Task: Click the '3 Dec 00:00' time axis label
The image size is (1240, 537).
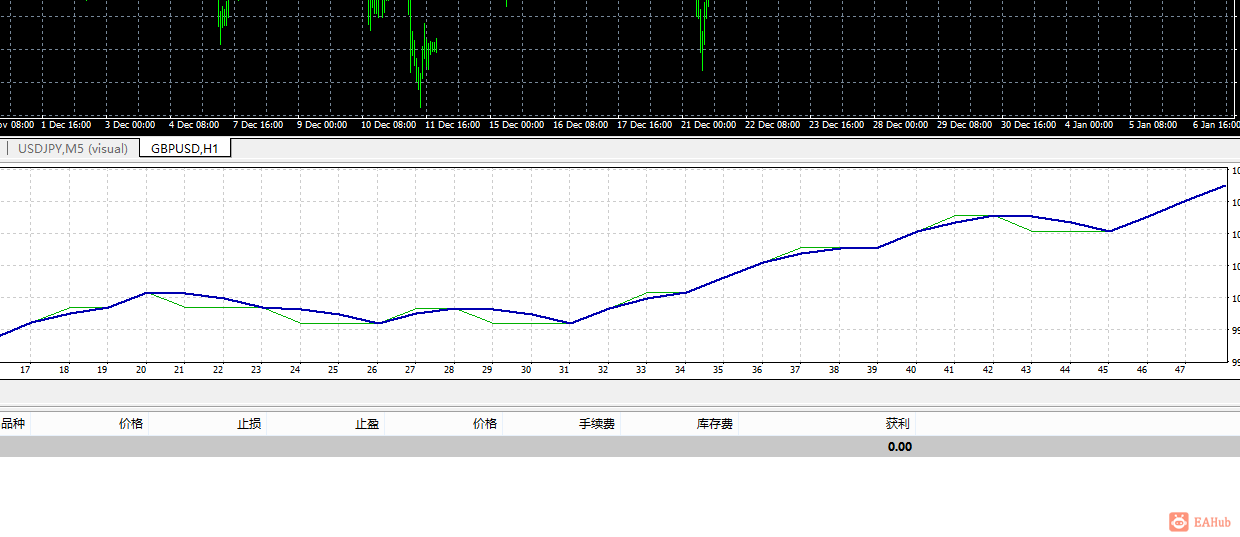Action: [130, 125]
